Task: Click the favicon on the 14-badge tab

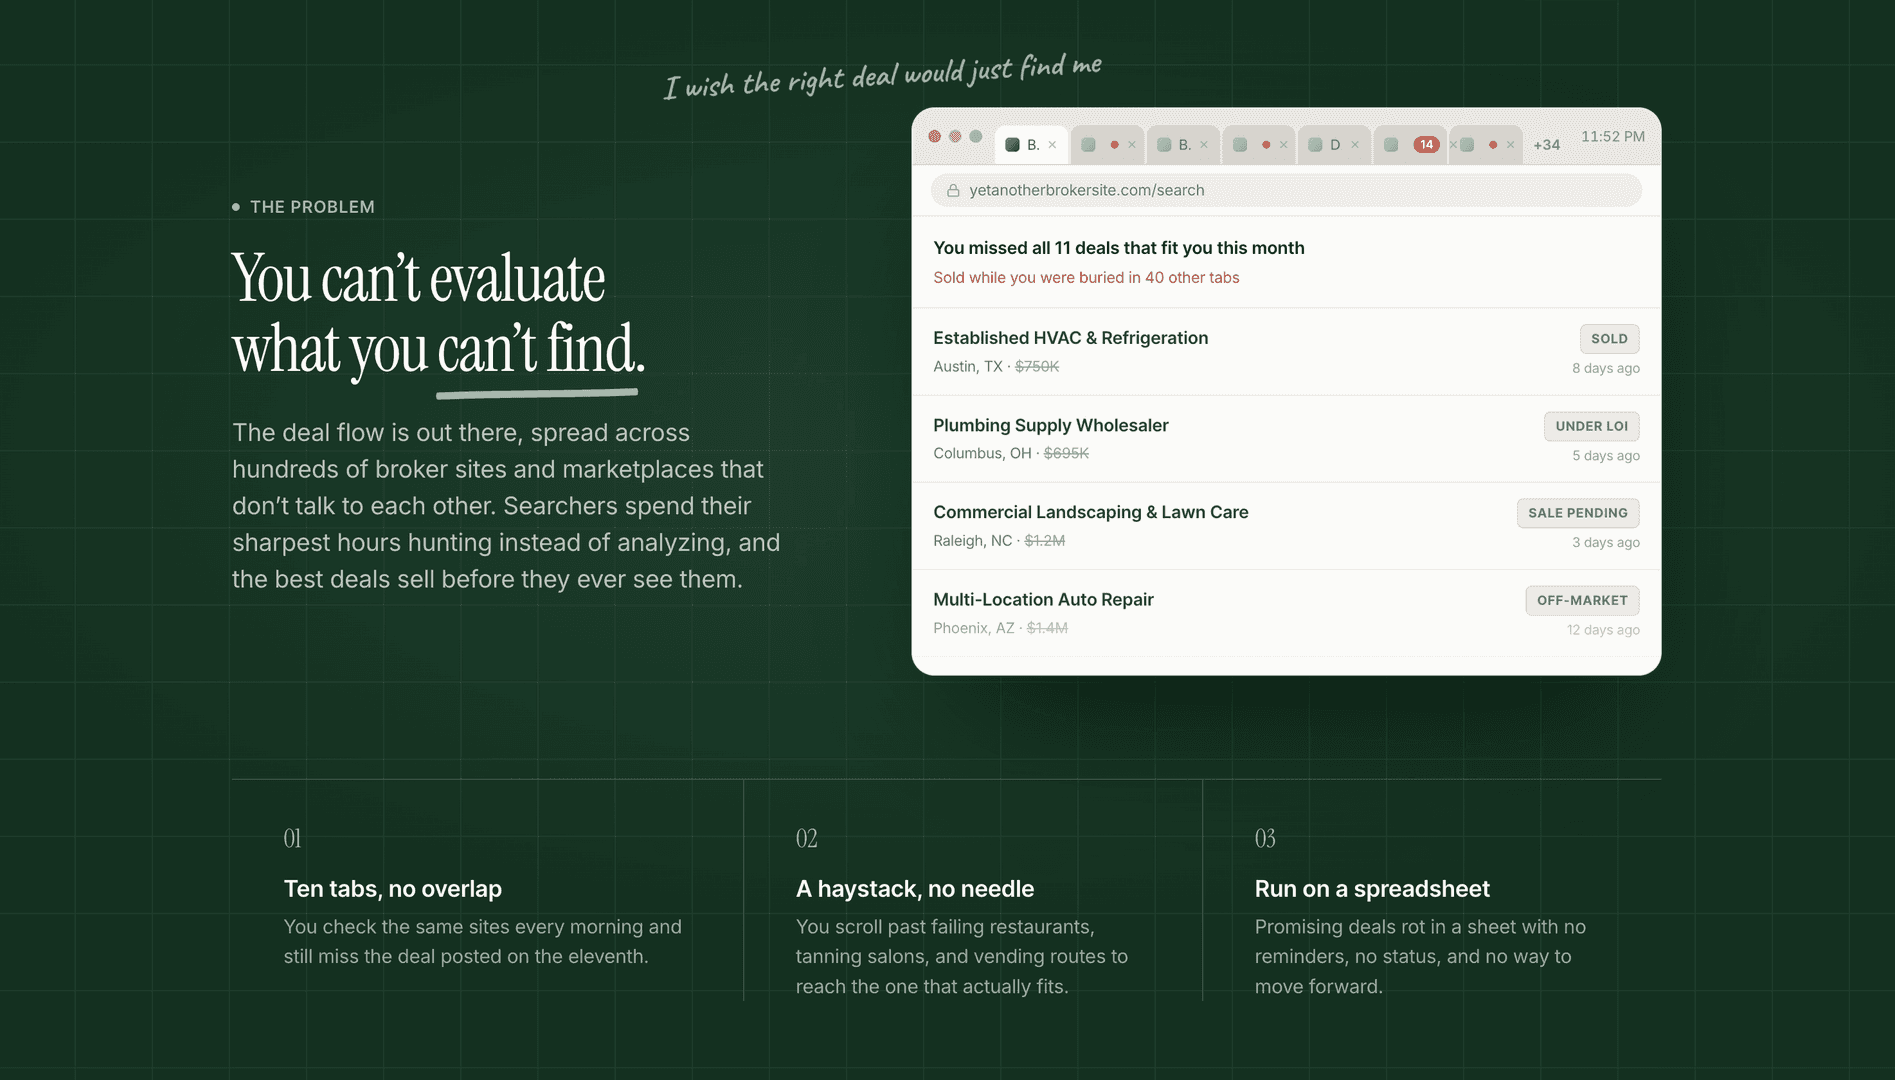Action: (1391, 145)
